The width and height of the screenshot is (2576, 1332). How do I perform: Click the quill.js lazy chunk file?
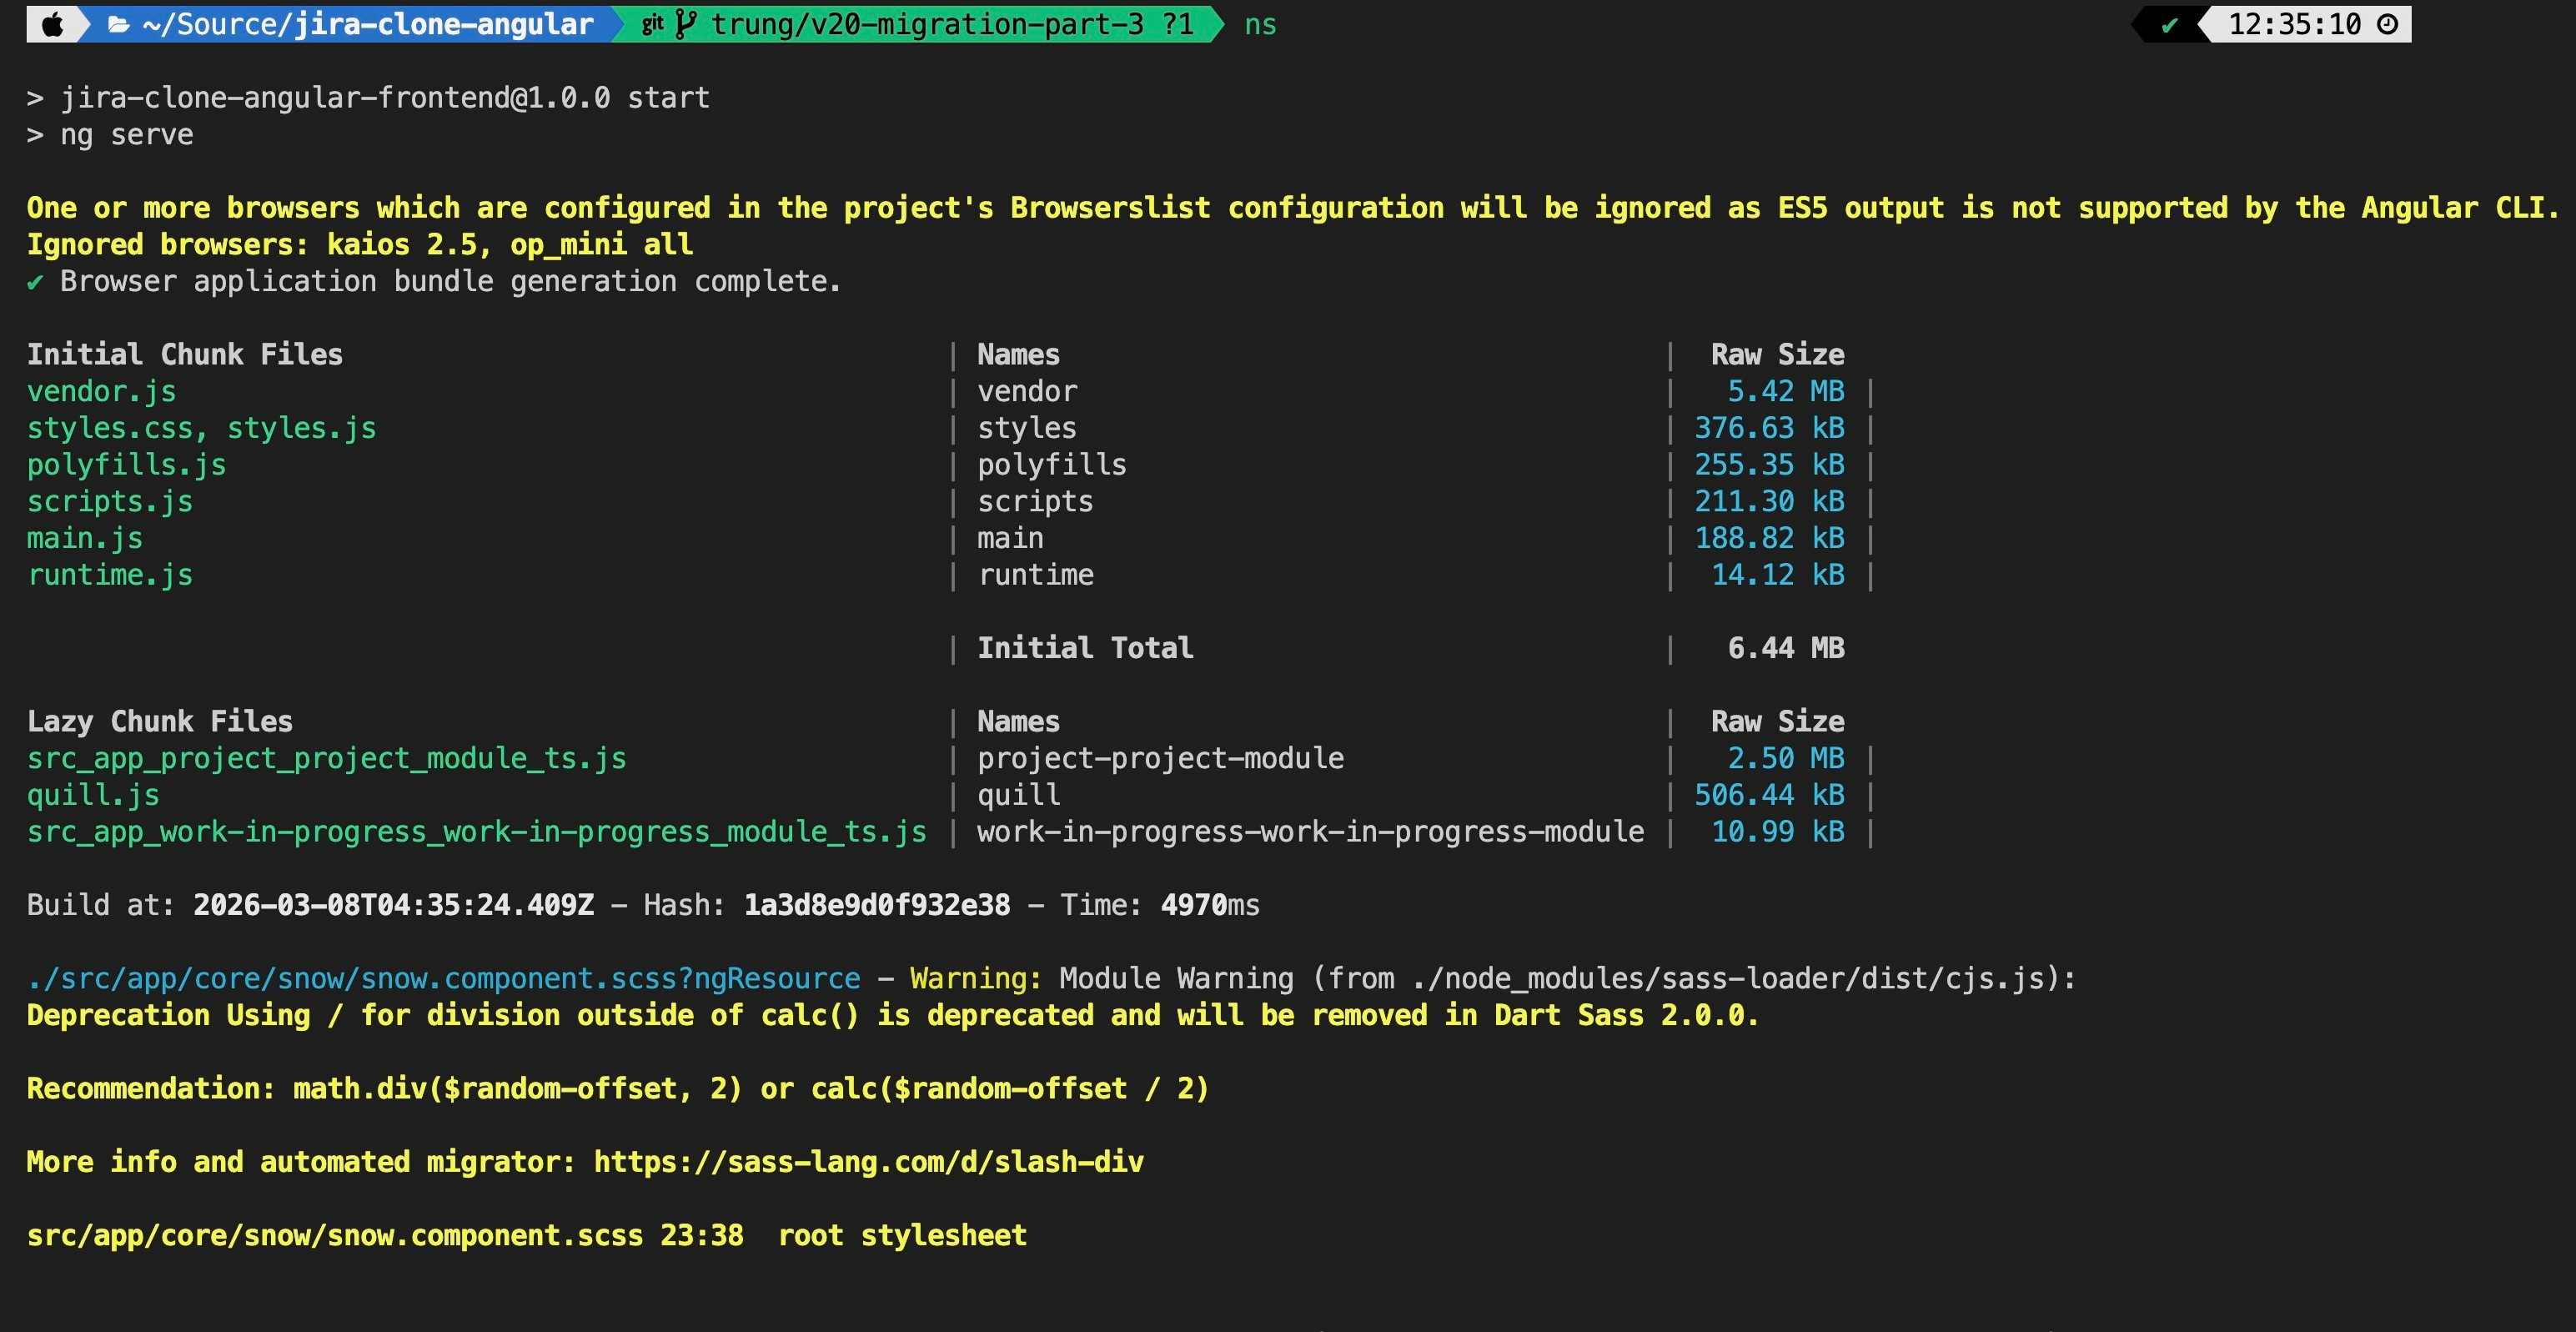click(93, 795)
